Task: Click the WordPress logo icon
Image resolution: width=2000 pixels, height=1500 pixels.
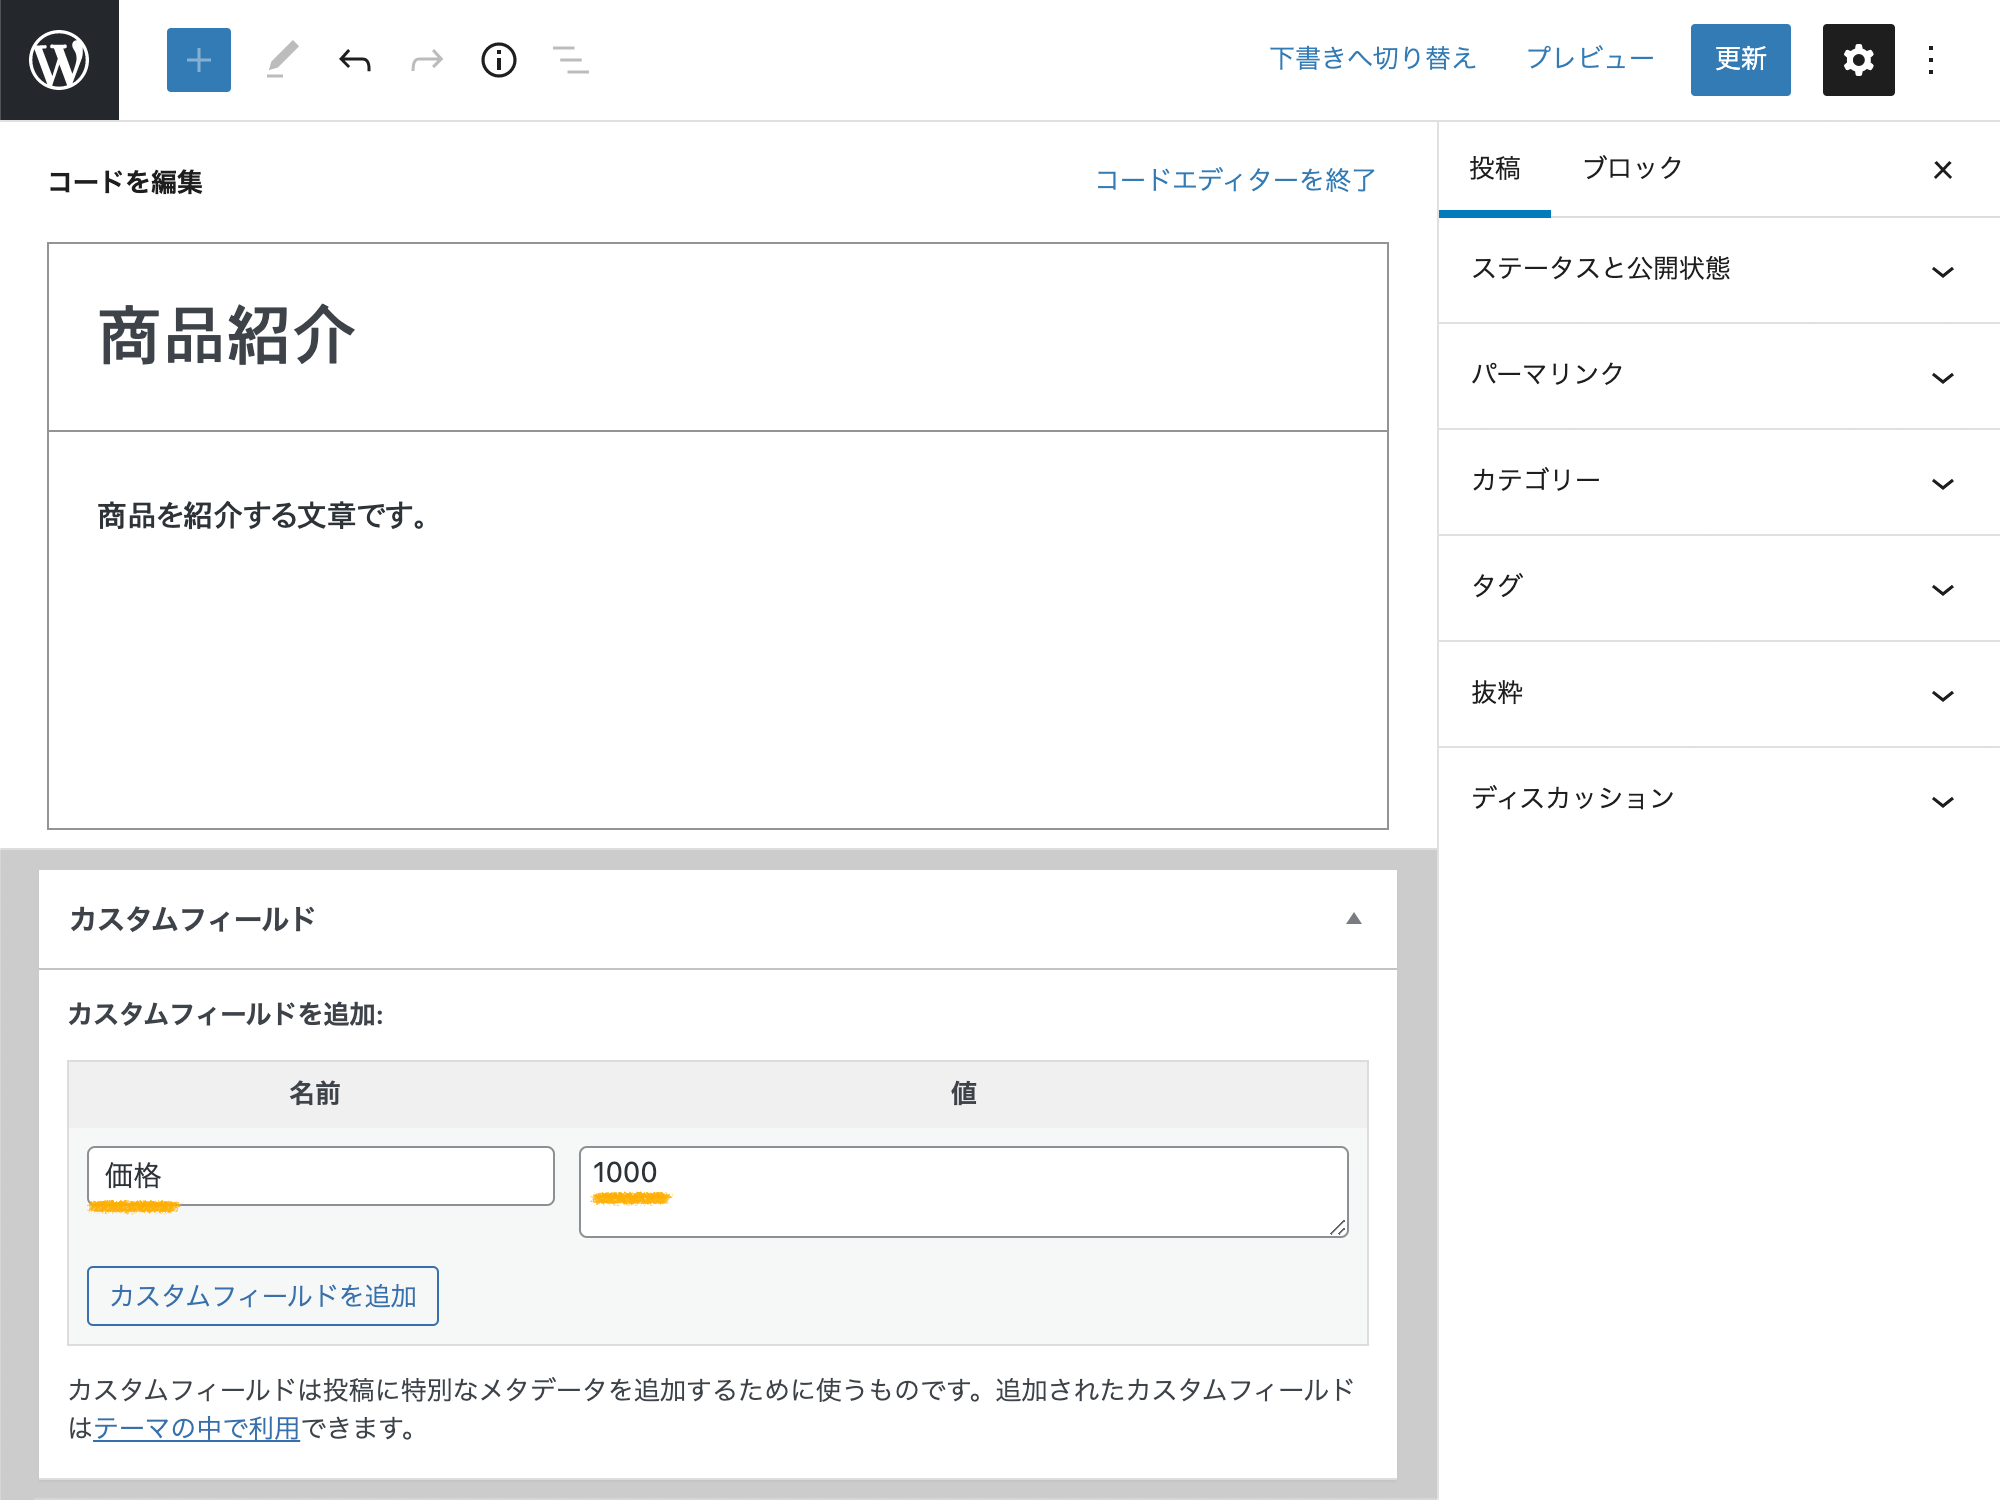Action: (59, 60)
